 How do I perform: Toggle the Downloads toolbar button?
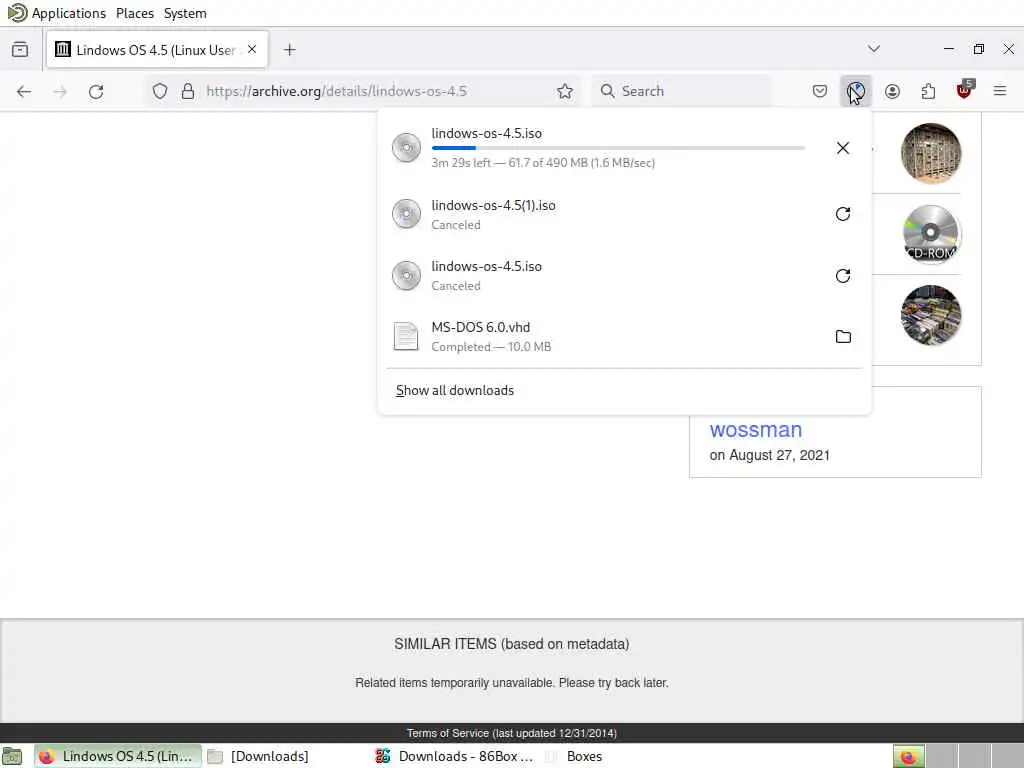click(x=856, y=91)
